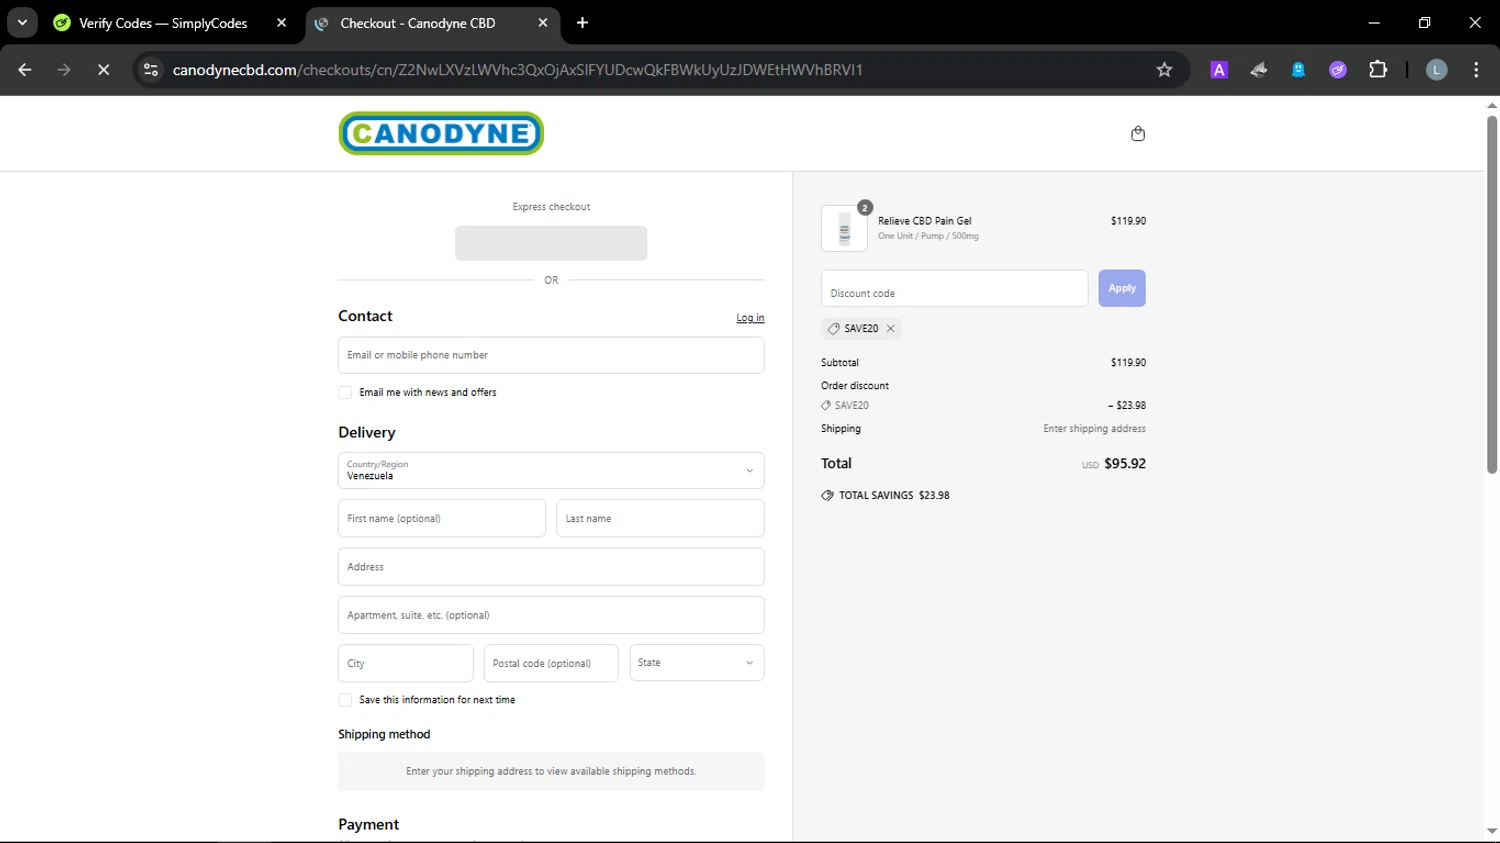Open the cart bag icon
The height and width of the screenshot is (843, 1500).
click(x=1137, y=134)
